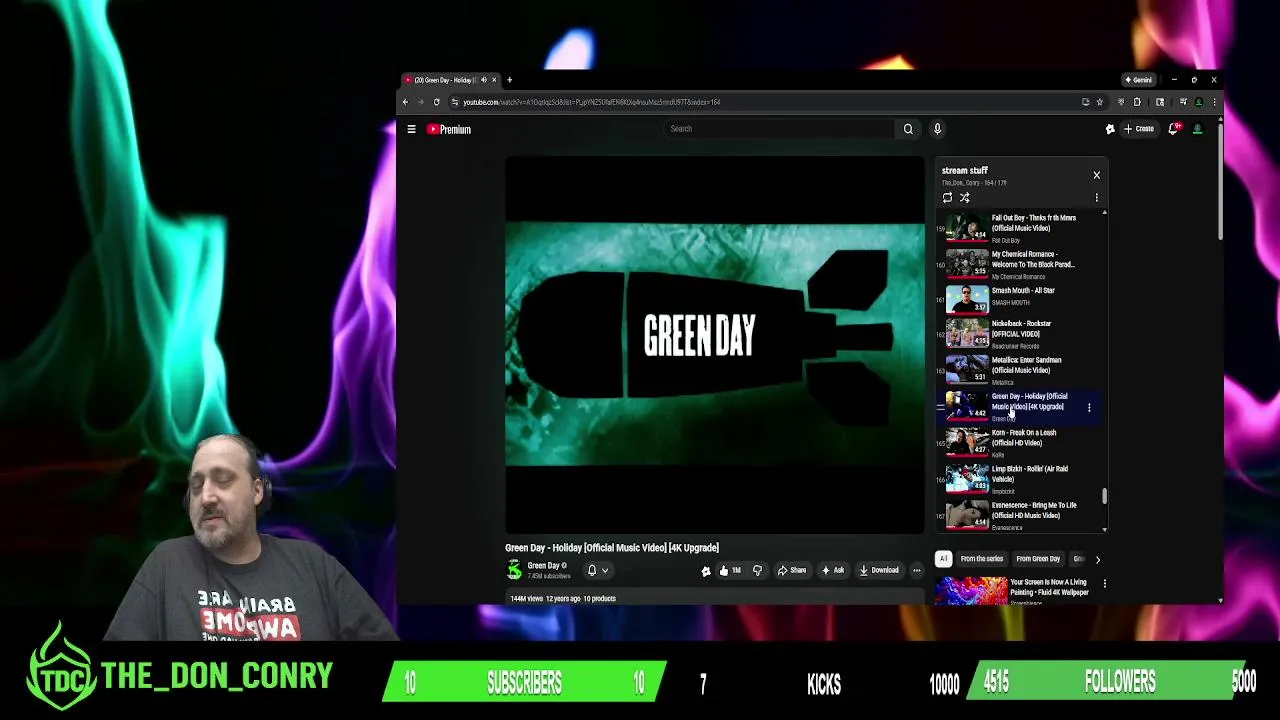Dislike the video
1280x720 pixels.
[x=757, y=570]
